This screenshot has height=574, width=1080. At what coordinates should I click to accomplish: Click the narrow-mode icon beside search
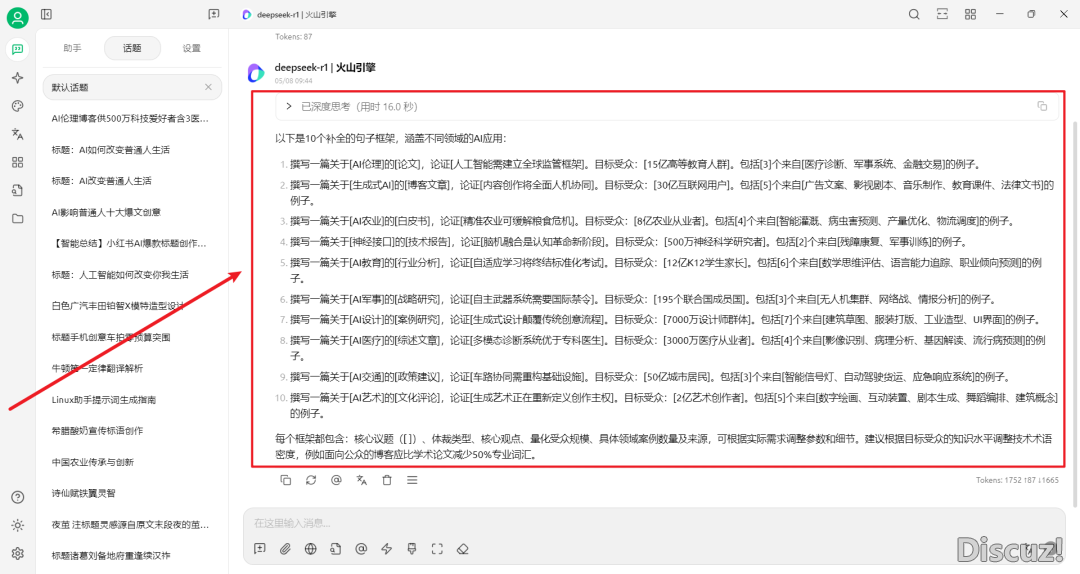pyautogui.click(x=942, y=14)
